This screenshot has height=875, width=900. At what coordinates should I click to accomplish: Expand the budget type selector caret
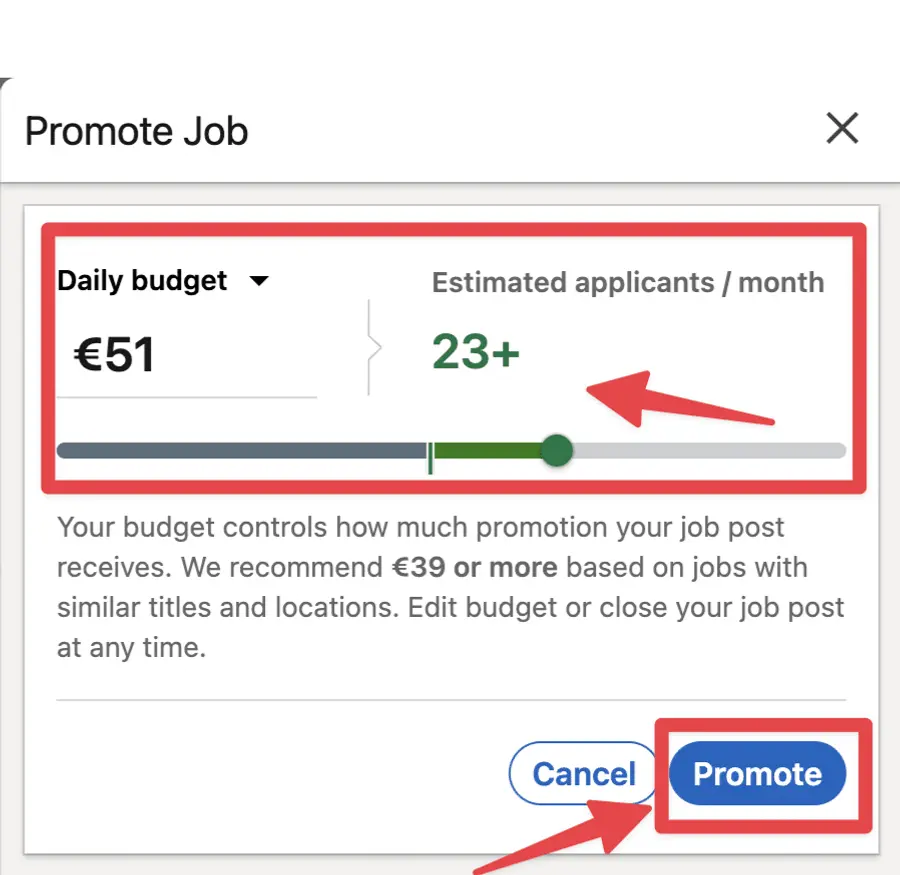pos(259,282)
